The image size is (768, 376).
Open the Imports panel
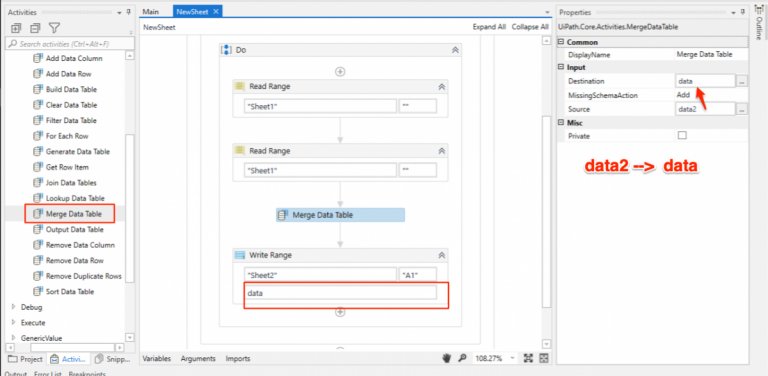(238, 358)
